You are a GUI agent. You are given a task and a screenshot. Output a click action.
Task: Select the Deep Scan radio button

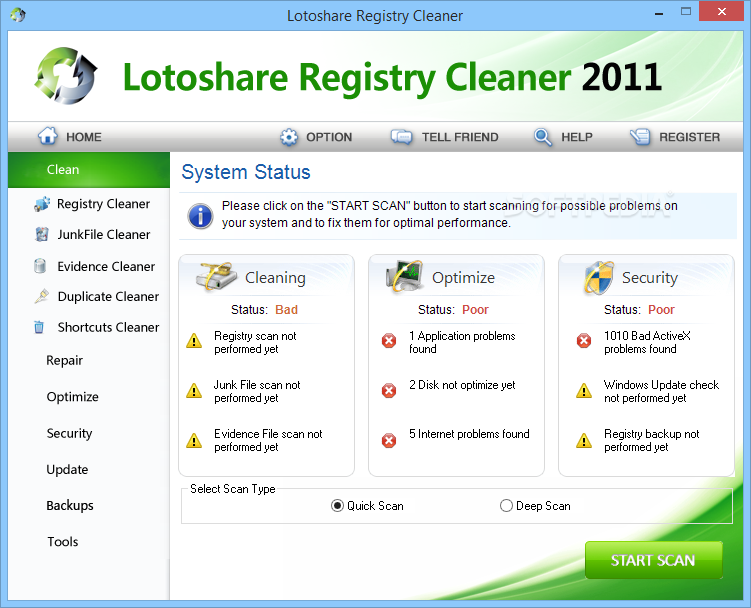tap(506, 505)
